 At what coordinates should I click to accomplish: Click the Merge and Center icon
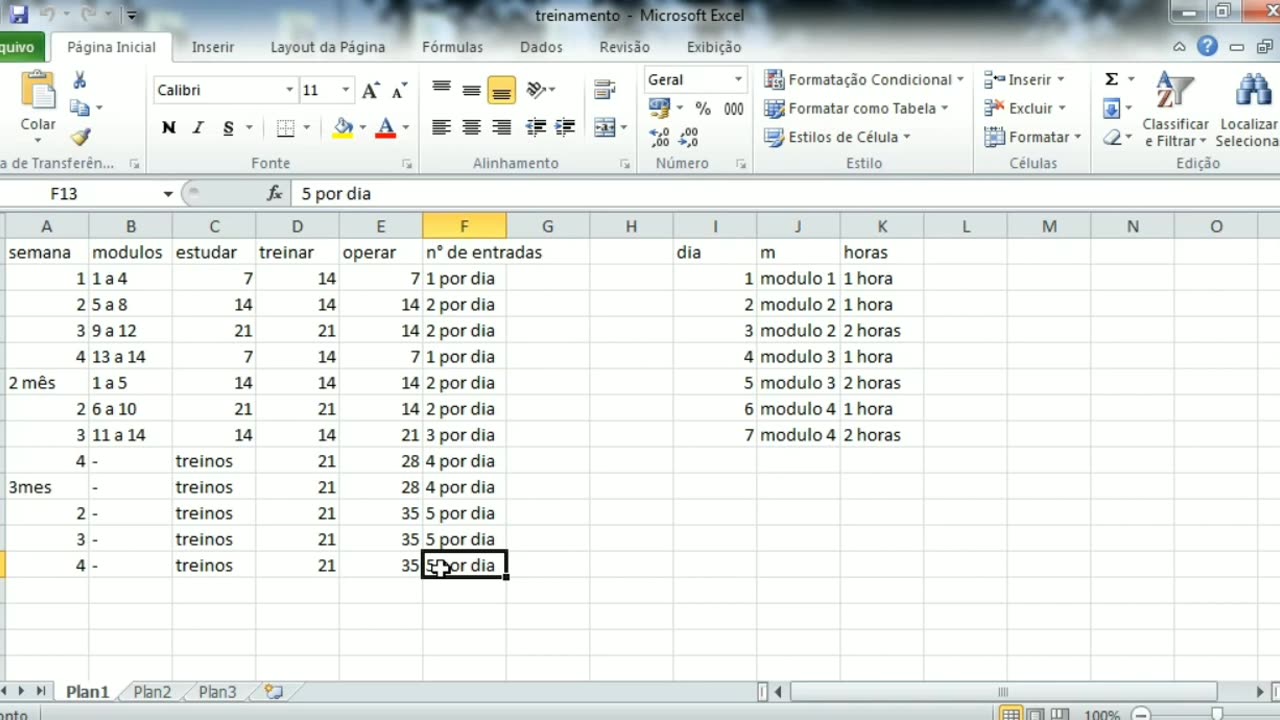604,128
